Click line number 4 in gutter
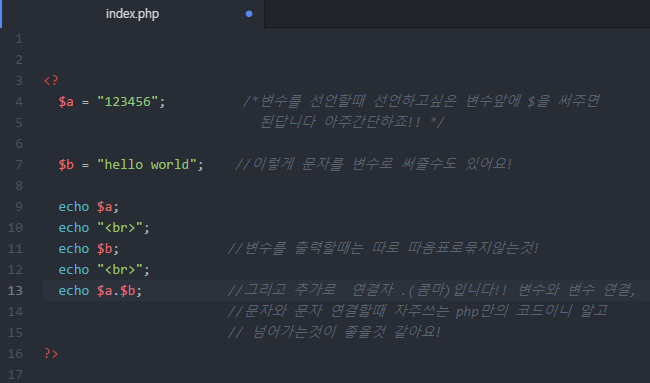Viewport: 650px width, 383px height. coord(19,102)
